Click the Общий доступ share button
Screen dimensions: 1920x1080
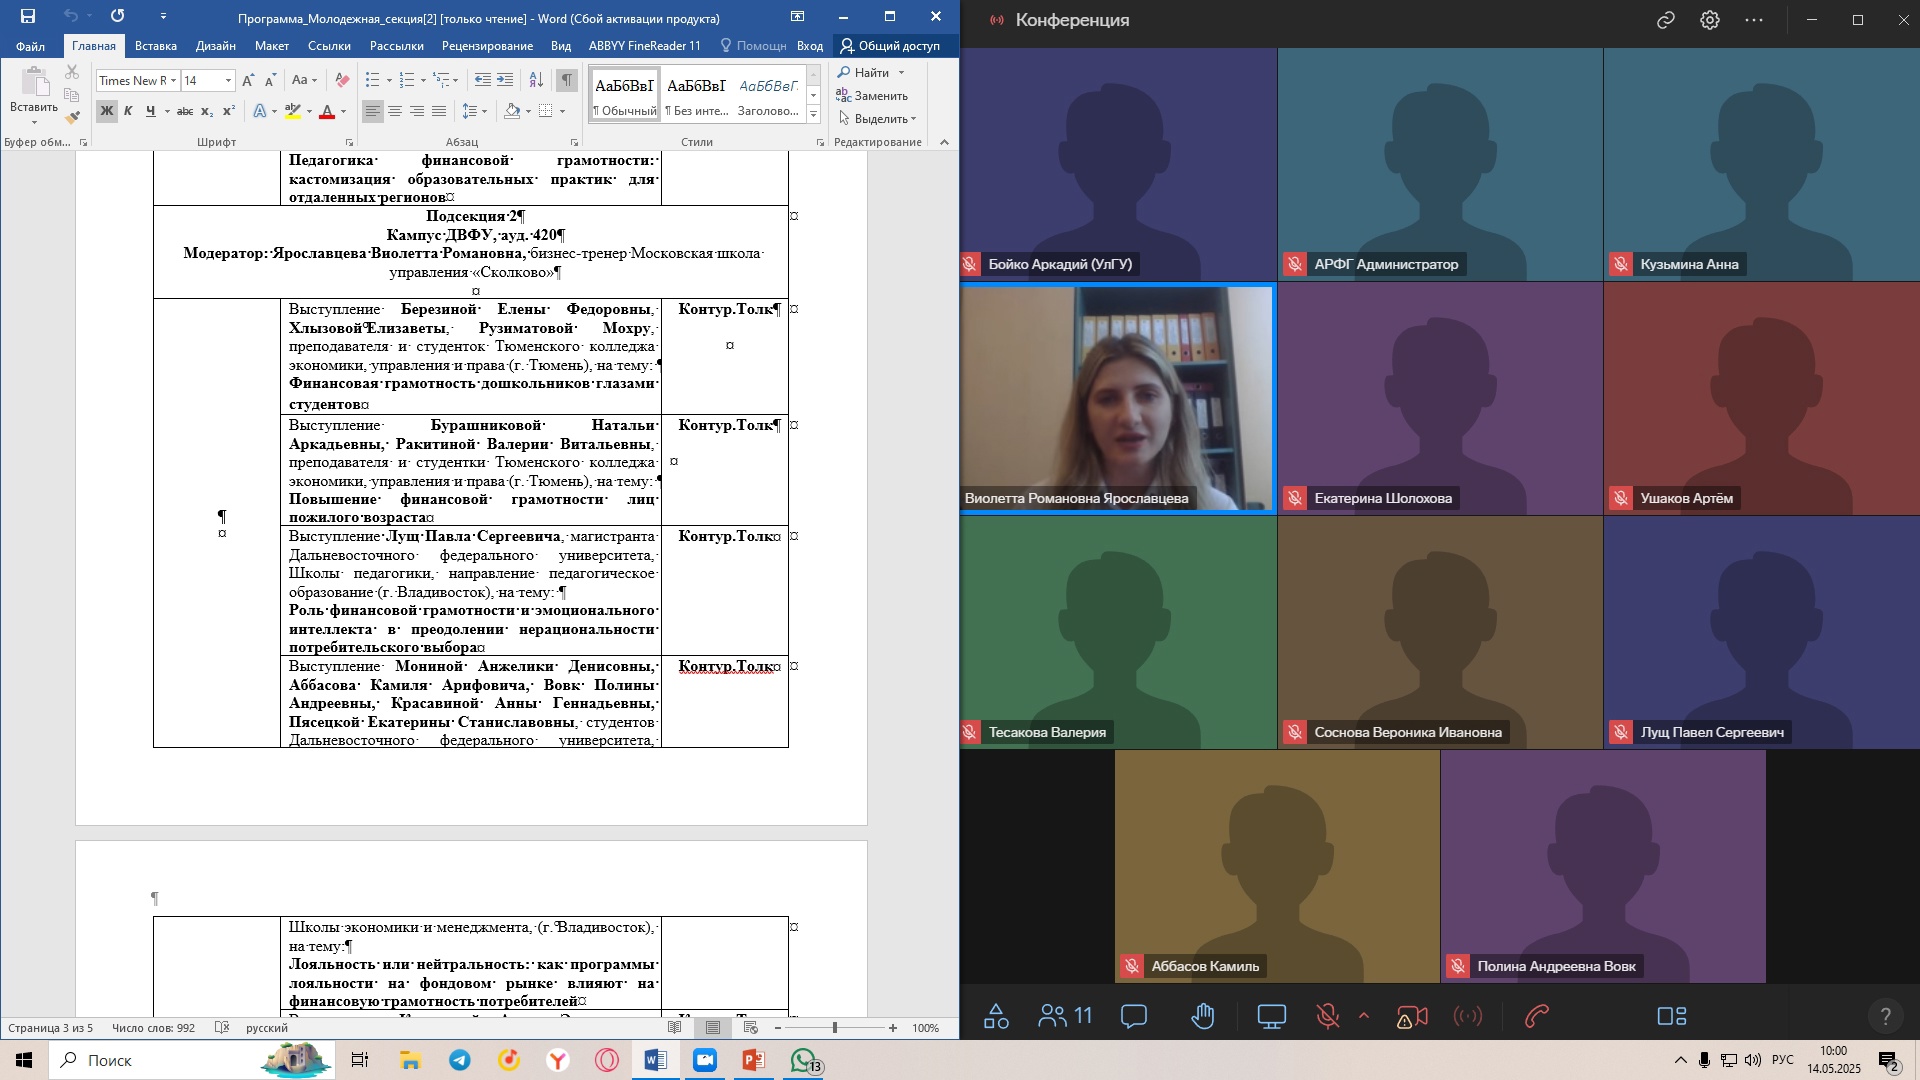890,46
